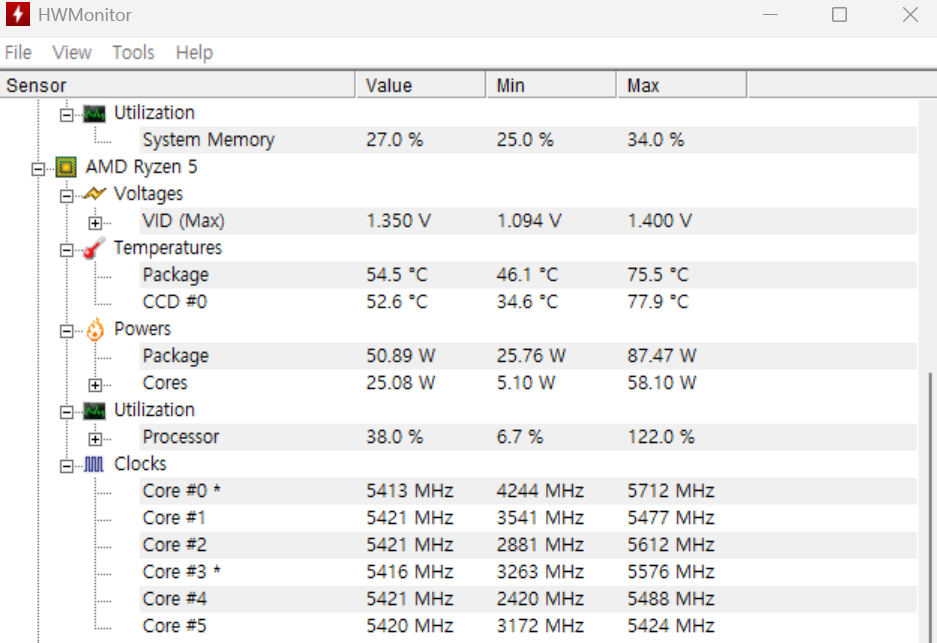Select the VID (Max) row label
Viewport: 937px width, 643px height.
point(183,221)
